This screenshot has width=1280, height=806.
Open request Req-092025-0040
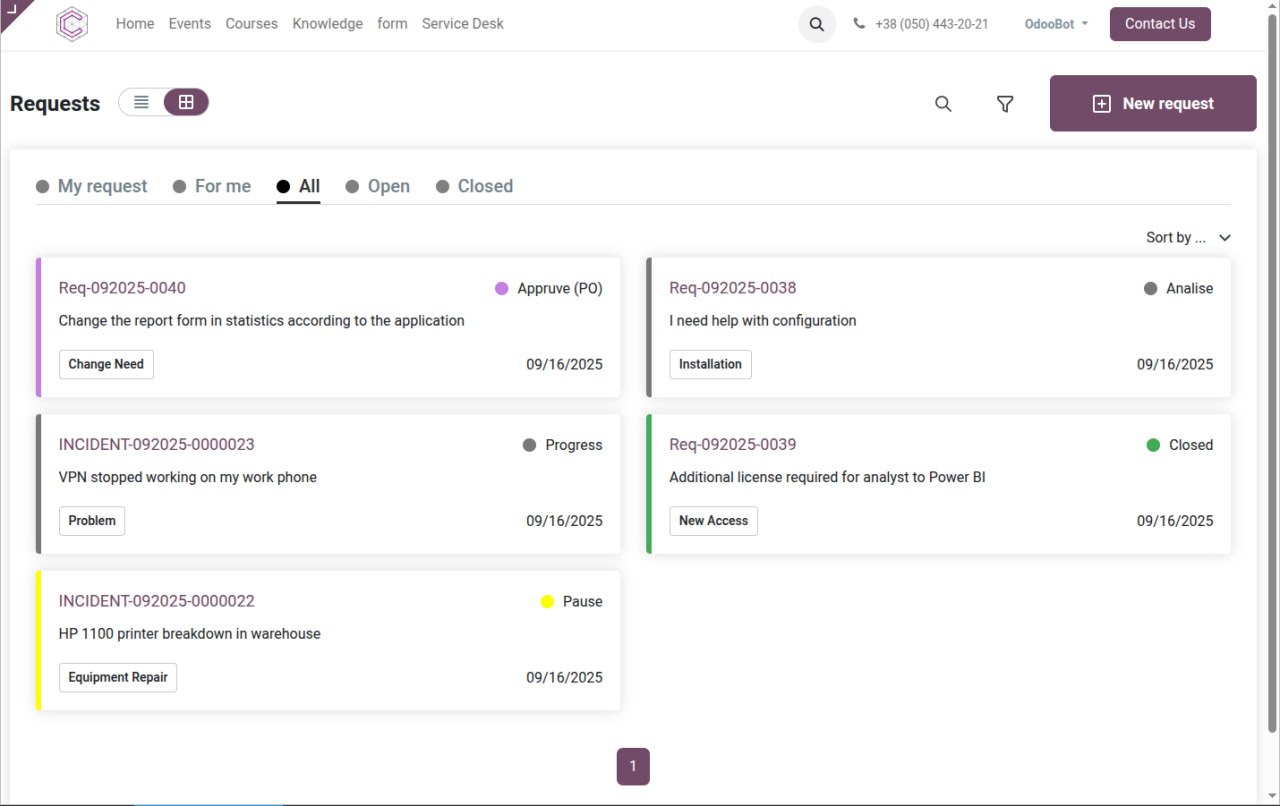(122, 288)
